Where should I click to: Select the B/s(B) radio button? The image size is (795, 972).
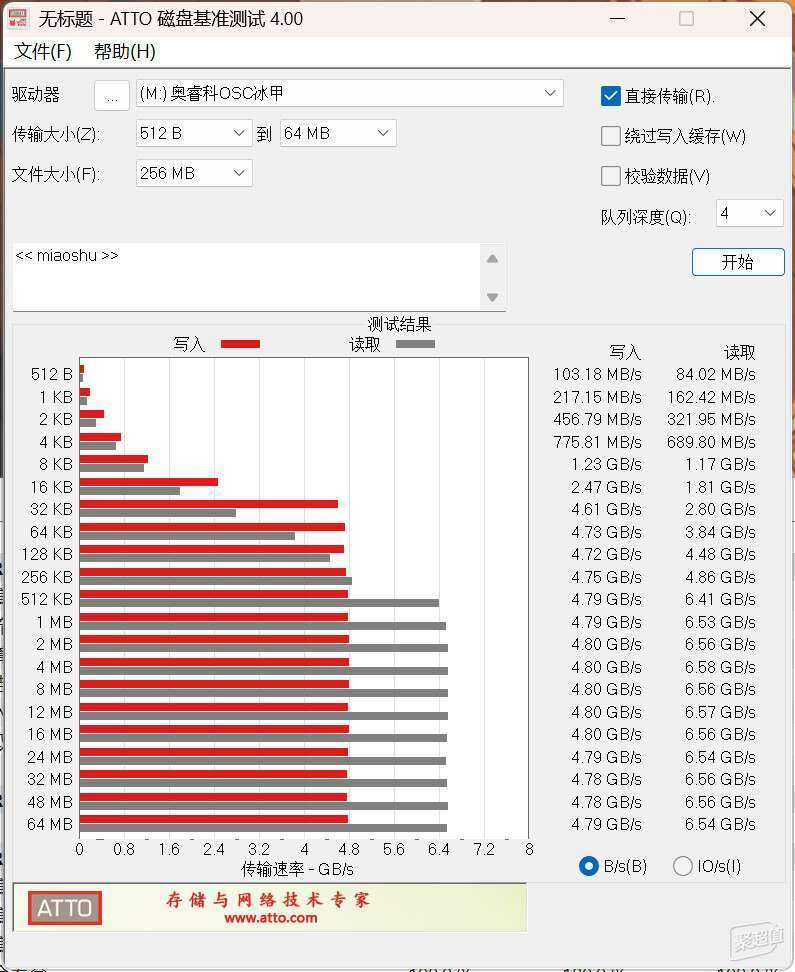click(588, 866)
